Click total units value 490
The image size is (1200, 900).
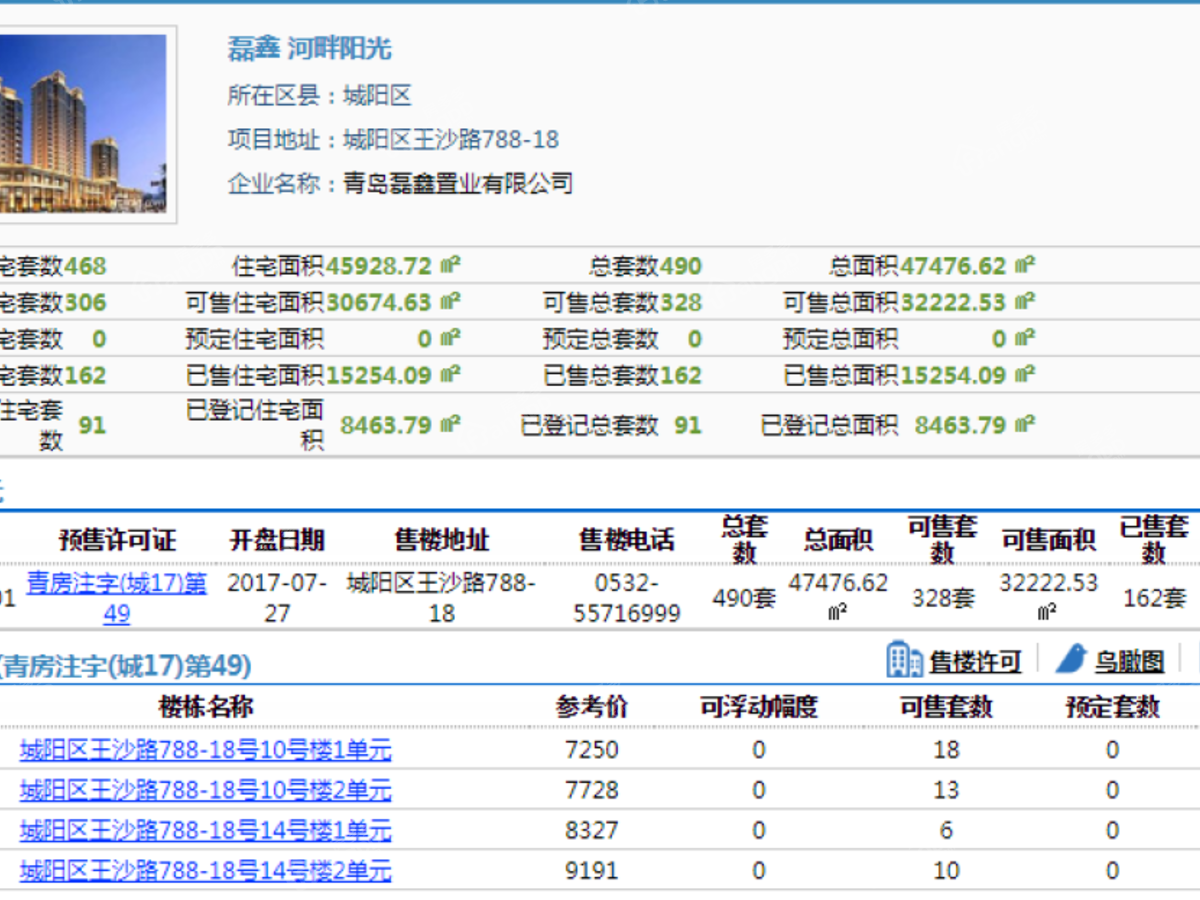click(681, 266)
